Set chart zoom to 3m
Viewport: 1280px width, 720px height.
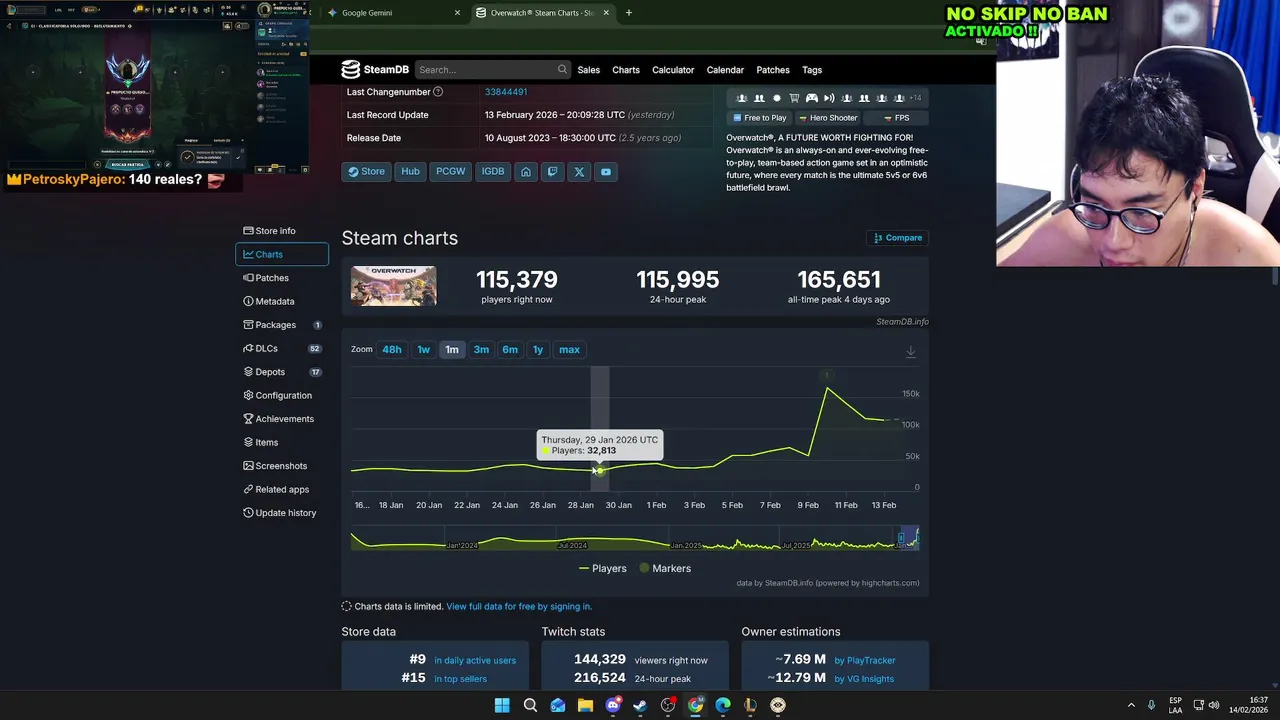(481, 350)
